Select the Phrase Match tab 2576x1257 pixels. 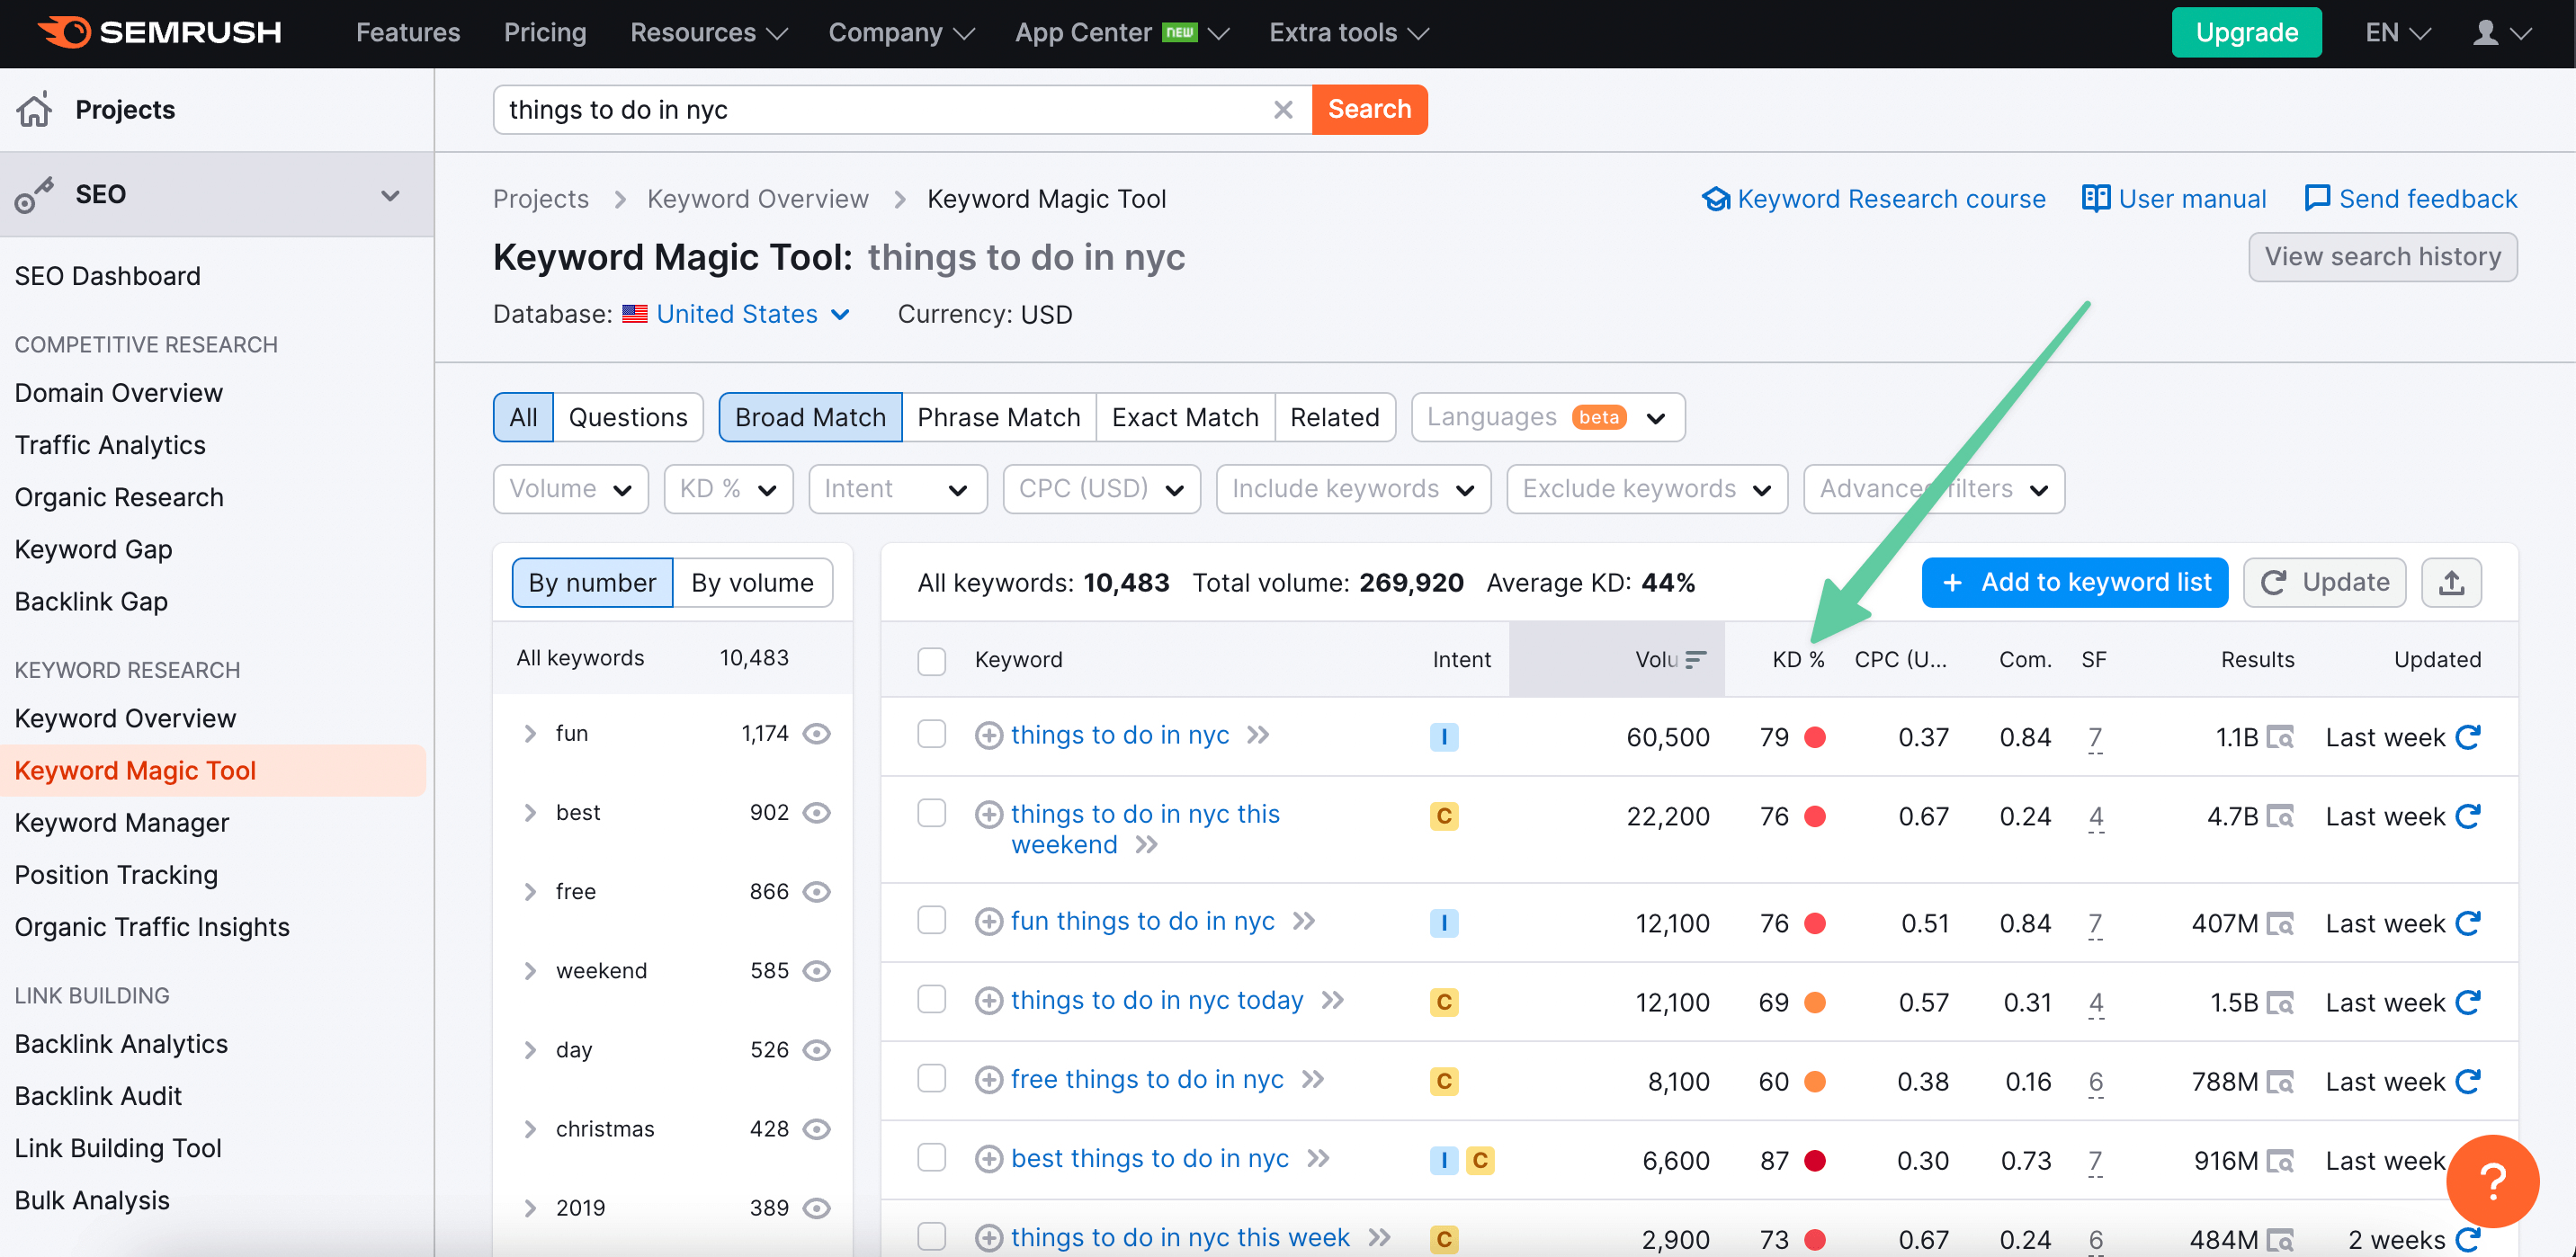(x=998, y=417)
